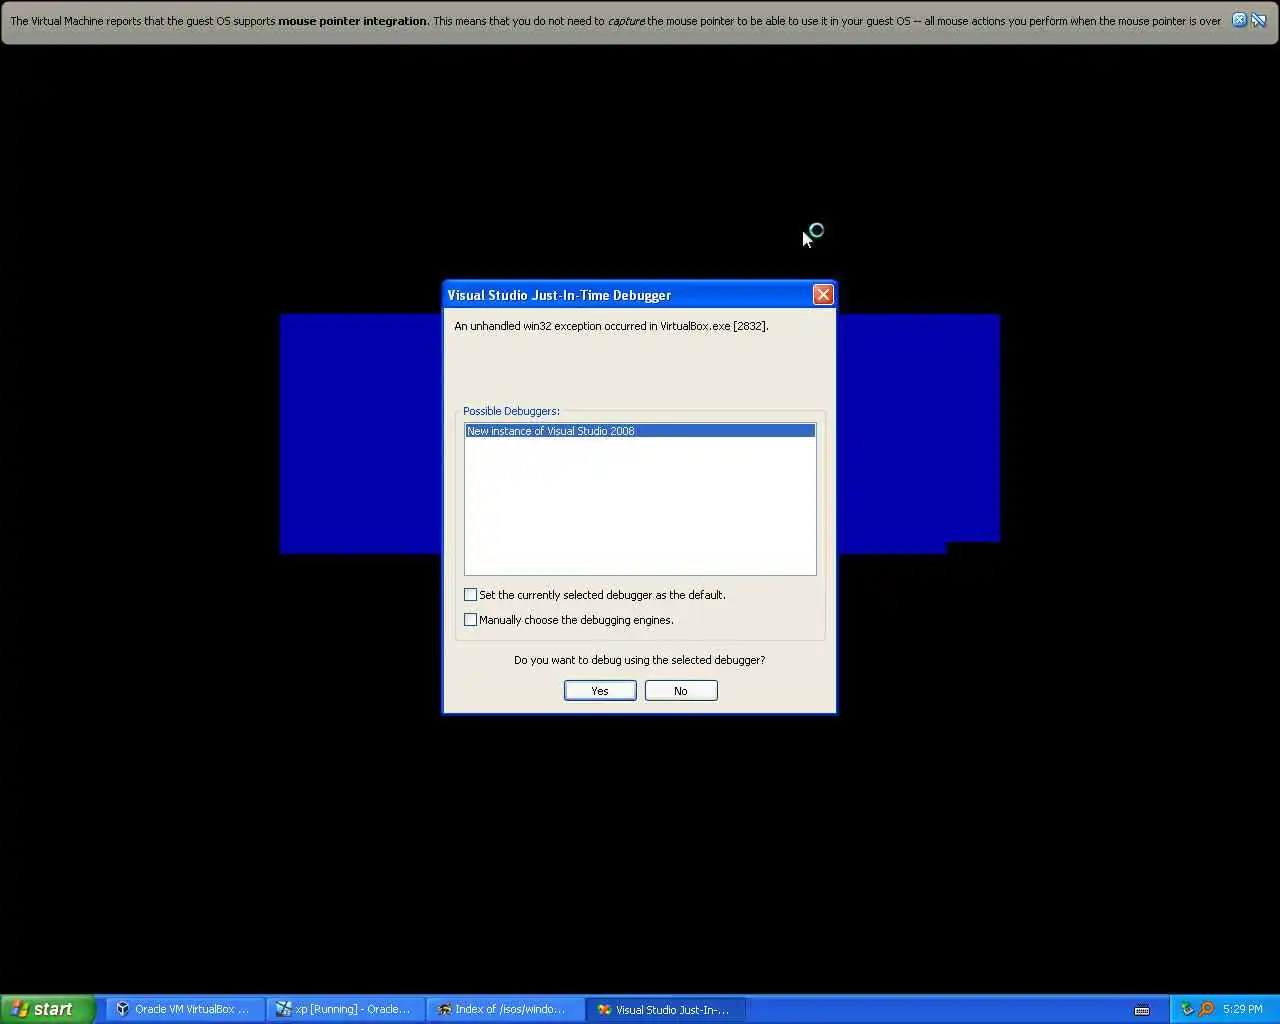Screen dimensions: 1280x1024
Task: Select 'New instance of Visual Studio 2008'
Action: [x=640, y=431]
